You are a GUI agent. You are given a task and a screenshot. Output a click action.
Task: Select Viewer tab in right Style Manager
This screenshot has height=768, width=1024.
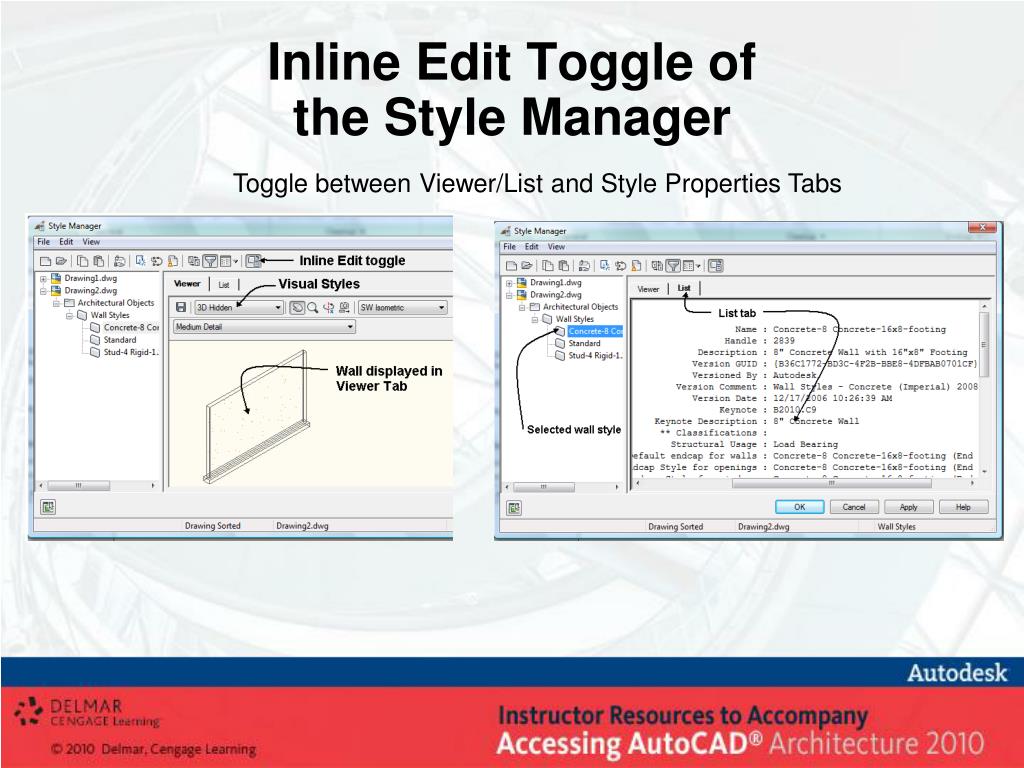click(x=648, y=289)
